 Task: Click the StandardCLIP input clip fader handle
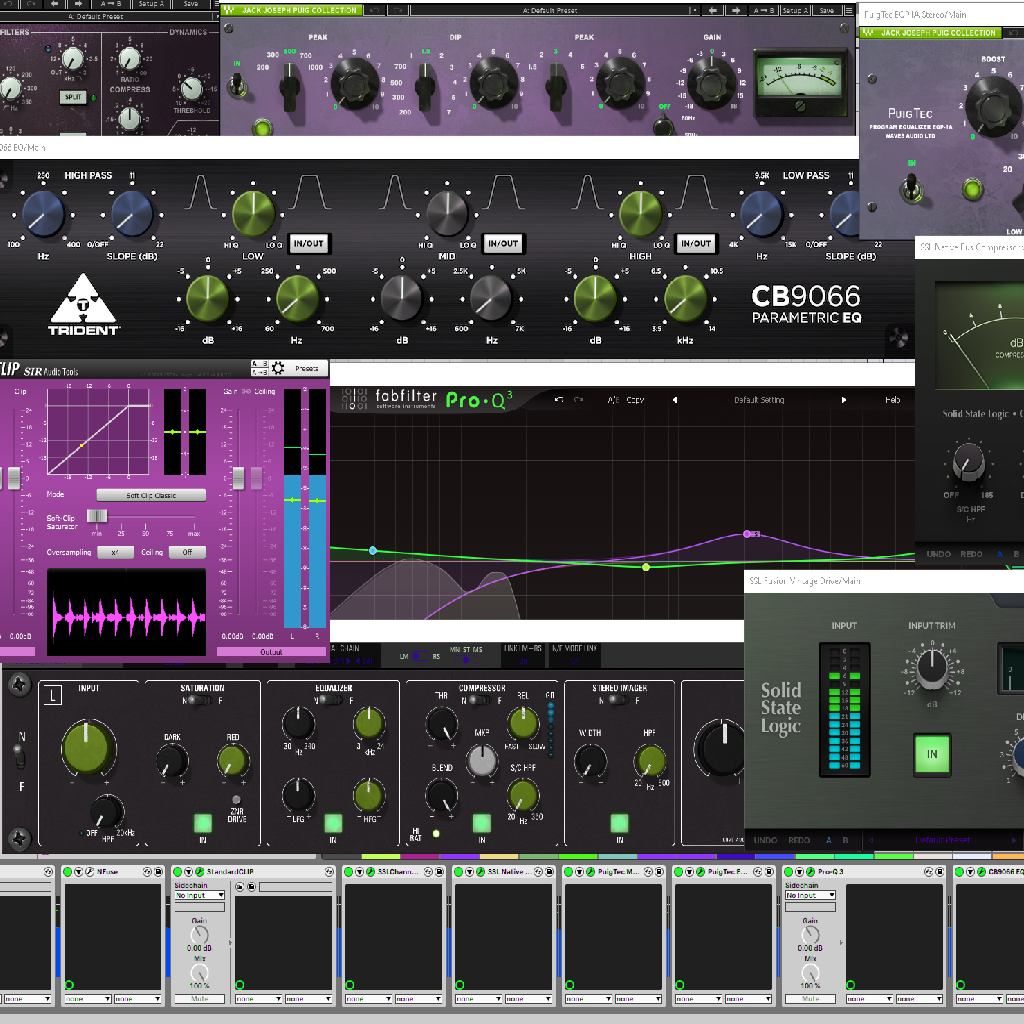[x=14, y=479]
